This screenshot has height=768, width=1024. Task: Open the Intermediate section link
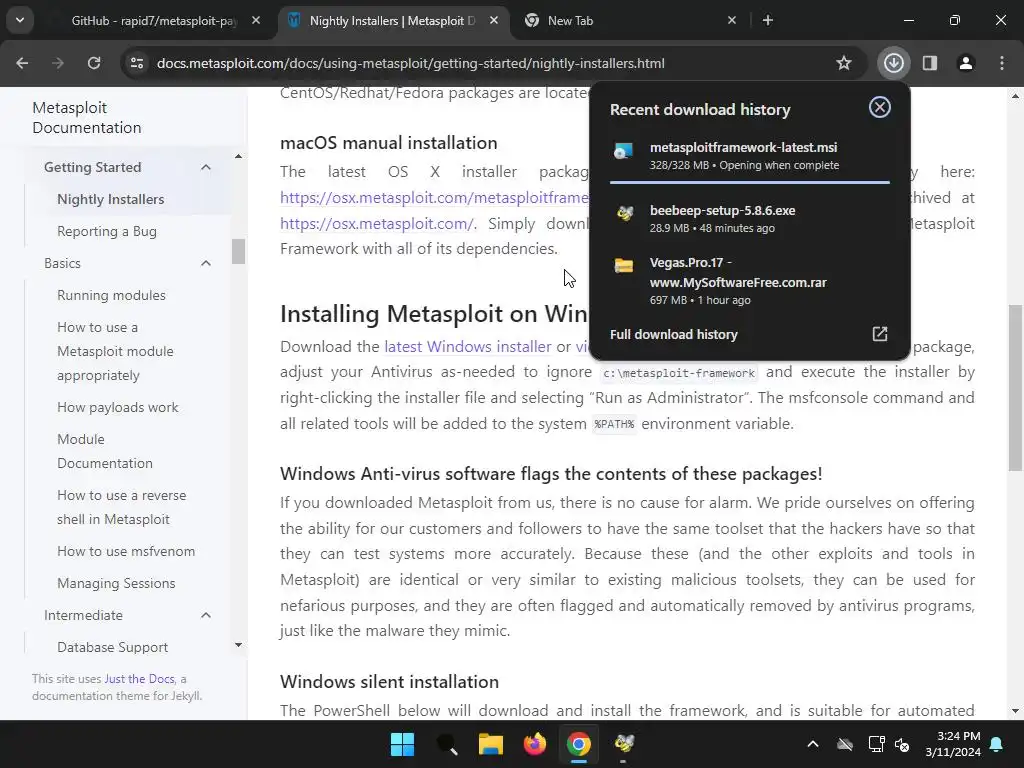click(x=83, y=615)
